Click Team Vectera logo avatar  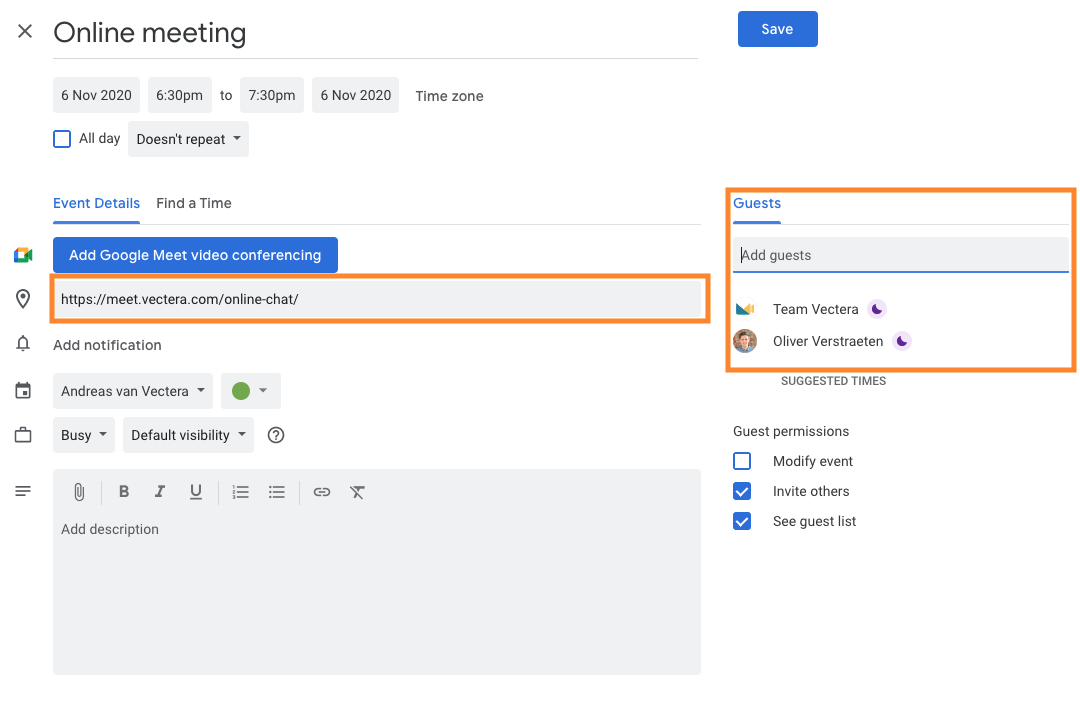pyautogui.click(x=745, y=309)
